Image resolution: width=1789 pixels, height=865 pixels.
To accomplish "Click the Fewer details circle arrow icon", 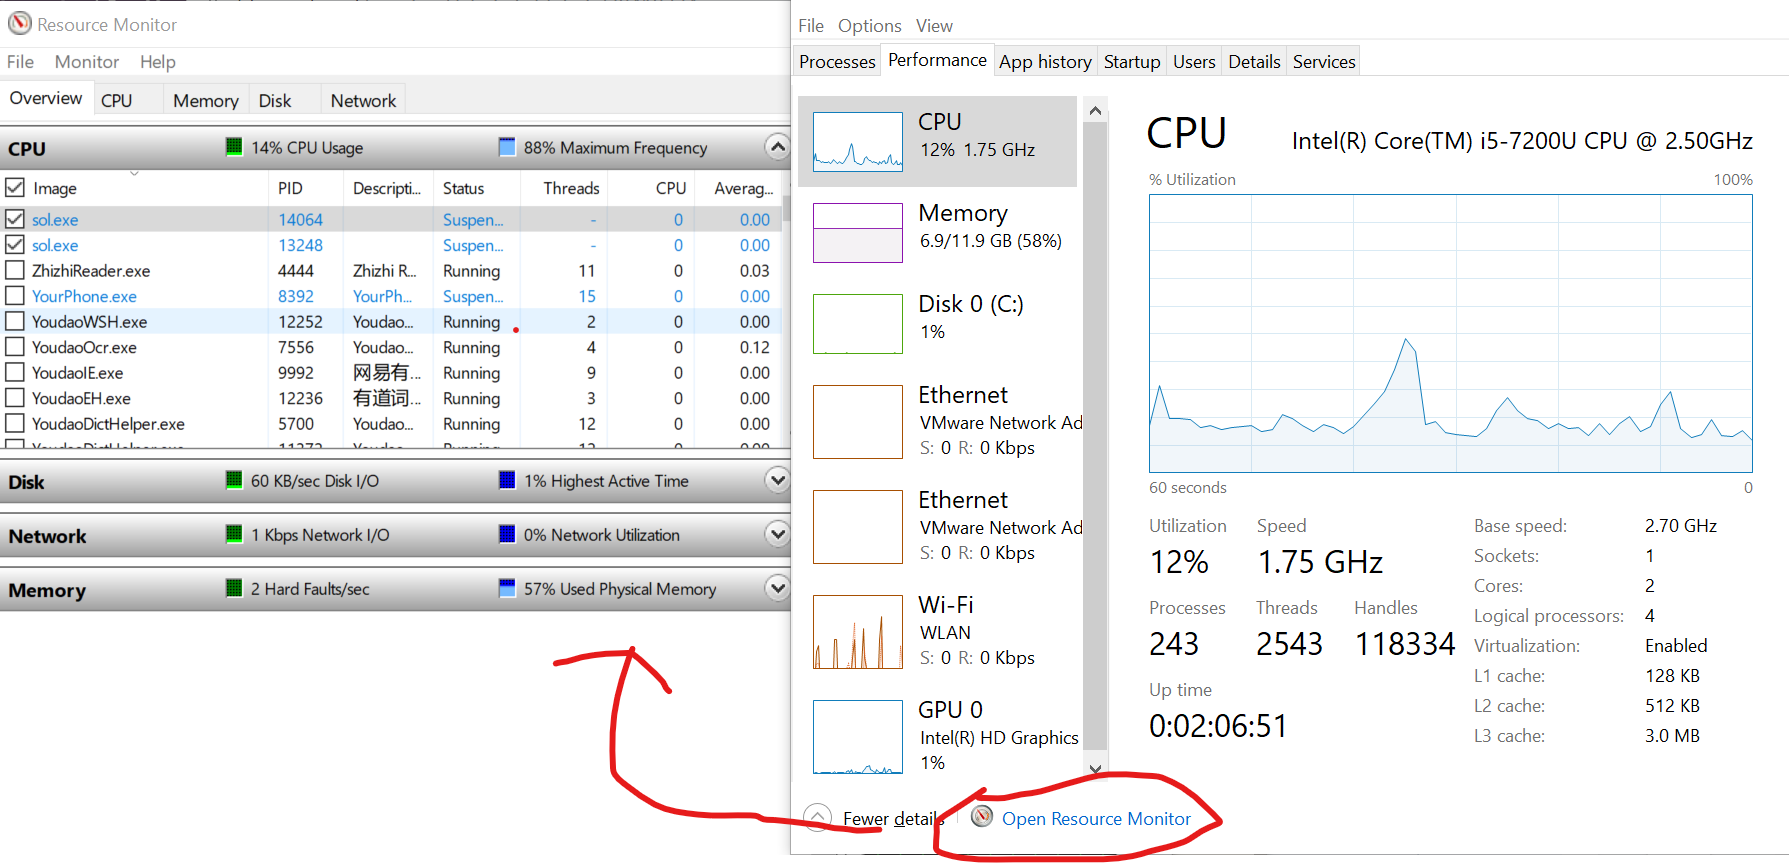I will click(817, 818).
